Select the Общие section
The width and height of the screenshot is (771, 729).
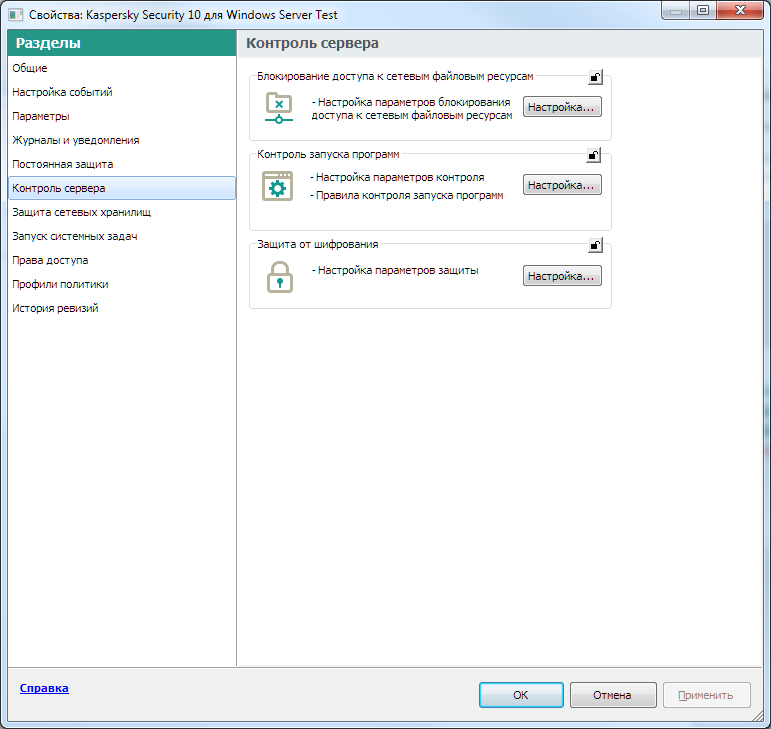tap(121, 68)
